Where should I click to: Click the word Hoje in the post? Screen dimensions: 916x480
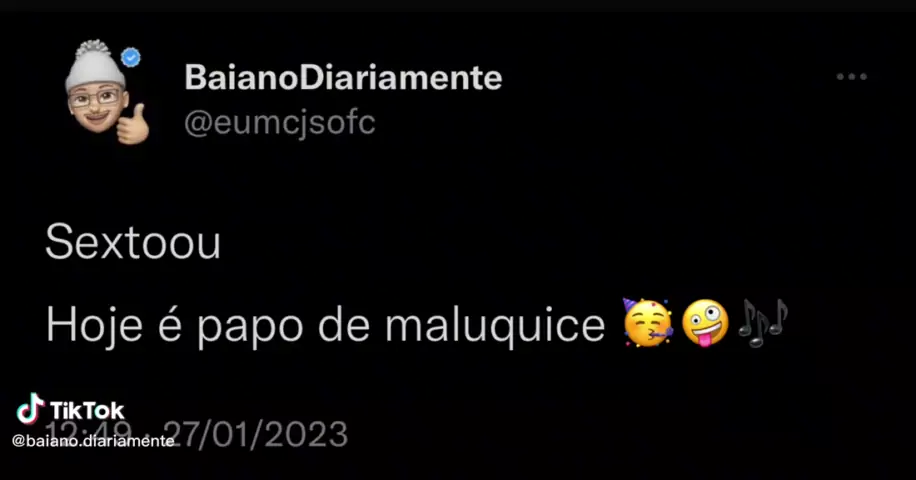pos(94,326)
